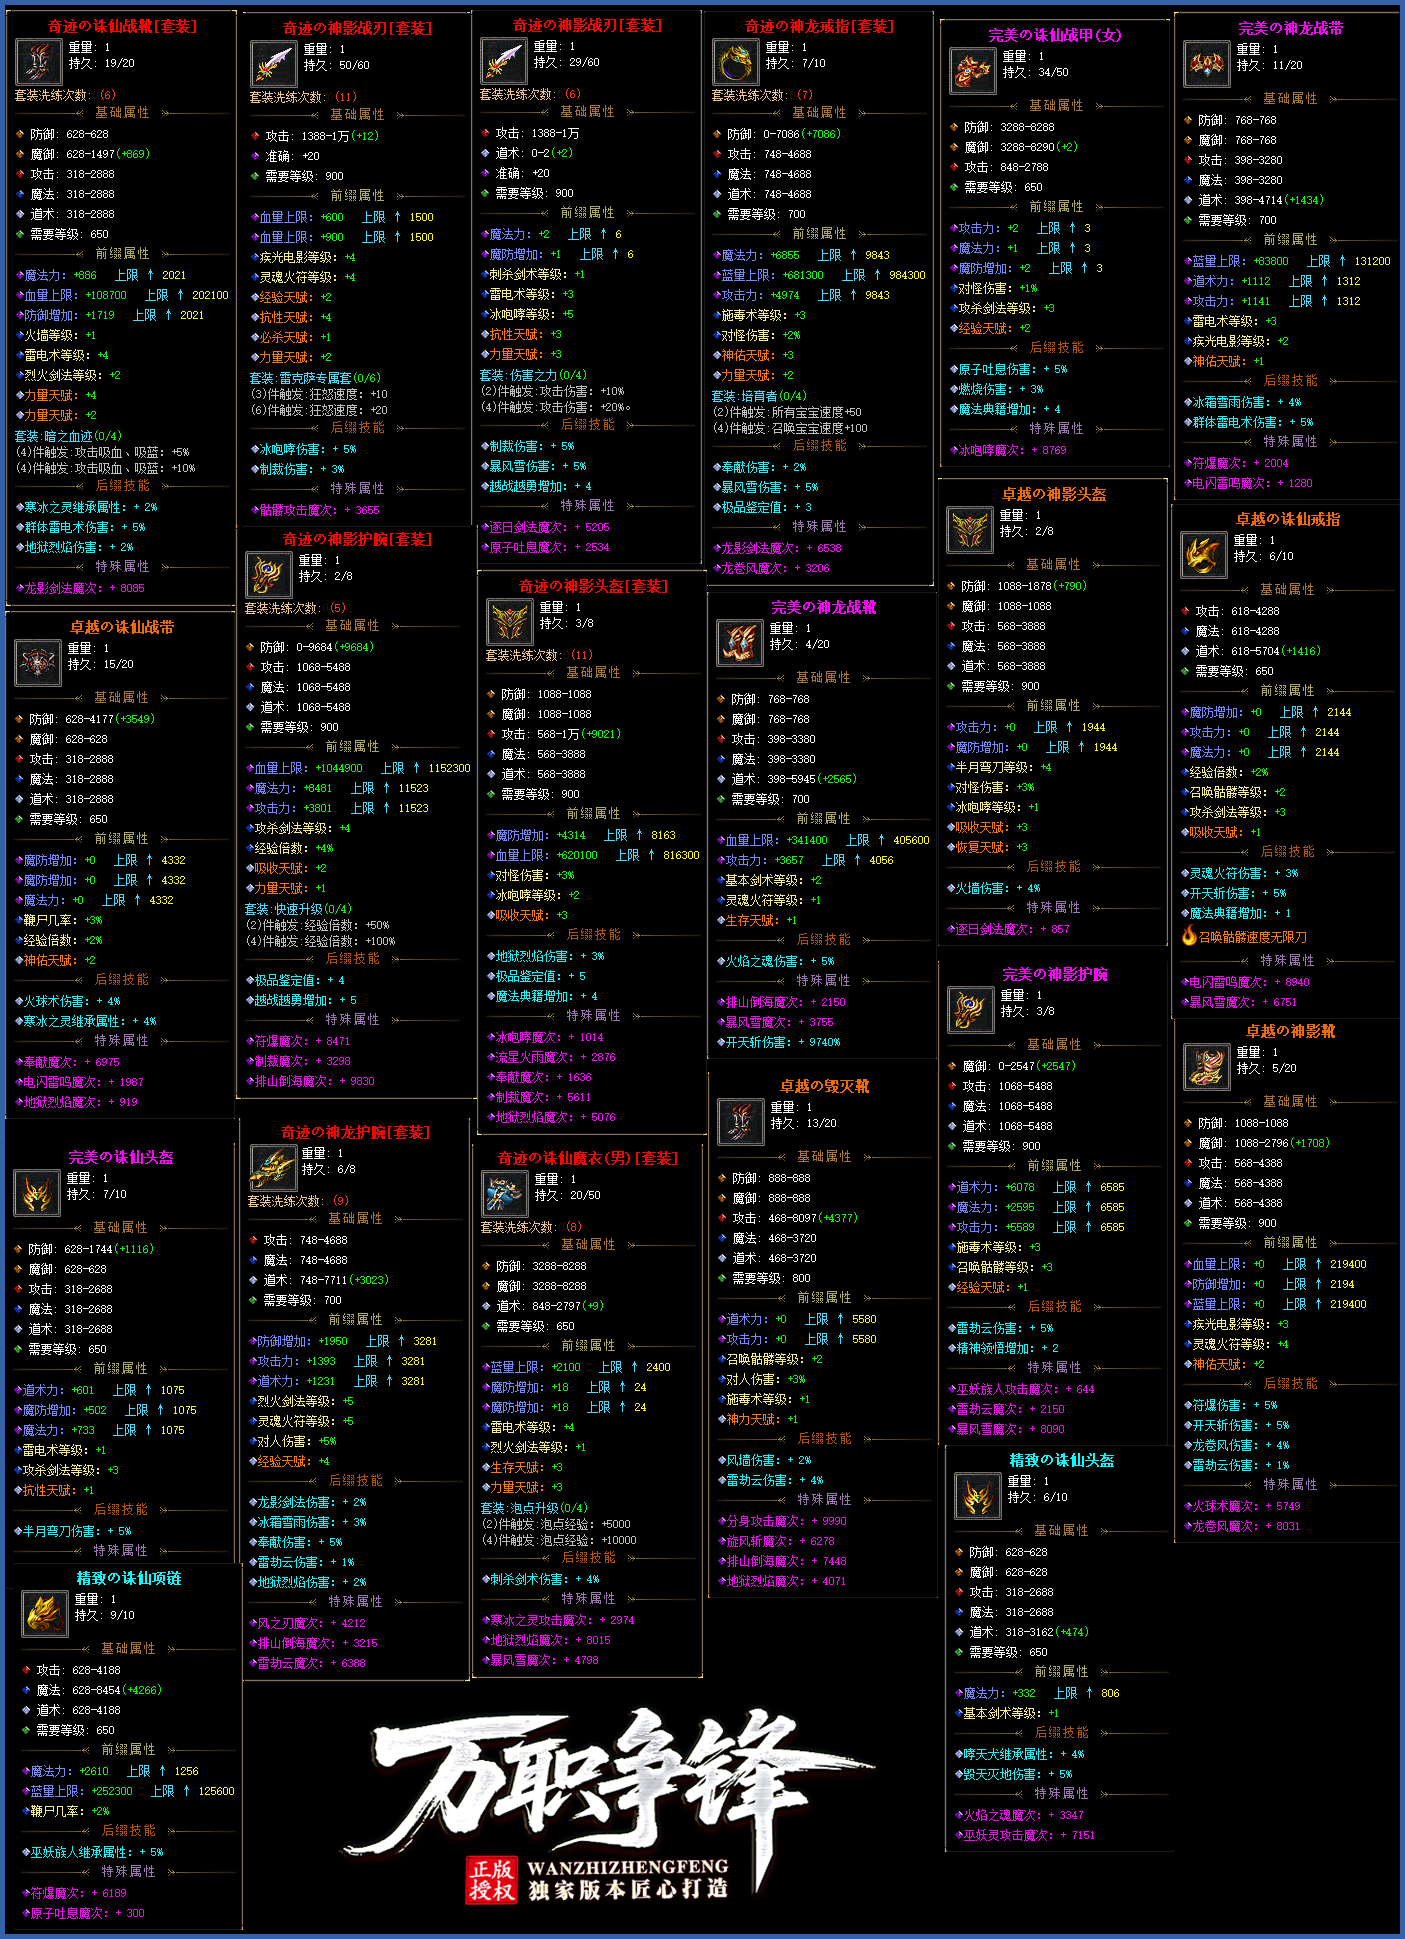Screen dimensions: 1405x1939
Task: Click the 奇迹の诛仙战靴 boots item icon
Action: pos(39,62)
